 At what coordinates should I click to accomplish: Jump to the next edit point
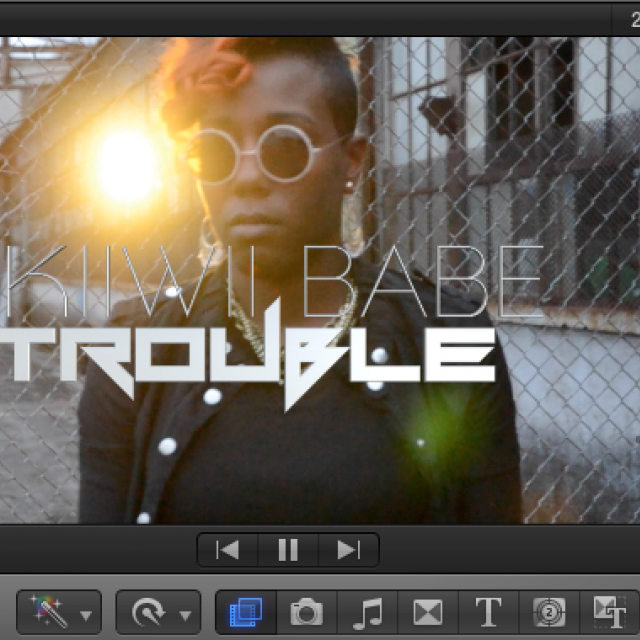tap(349, 550)
